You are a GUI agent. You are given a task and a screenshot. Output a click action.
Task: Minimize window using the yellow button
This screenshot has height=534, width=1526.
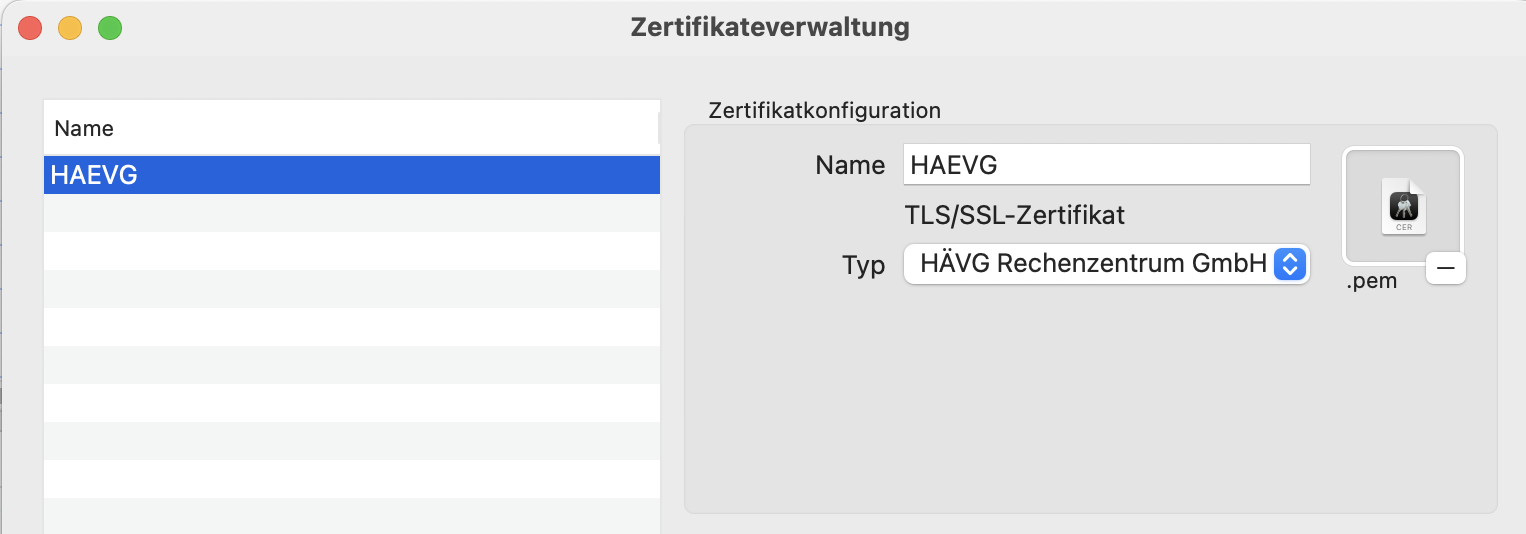coord(70,28)
